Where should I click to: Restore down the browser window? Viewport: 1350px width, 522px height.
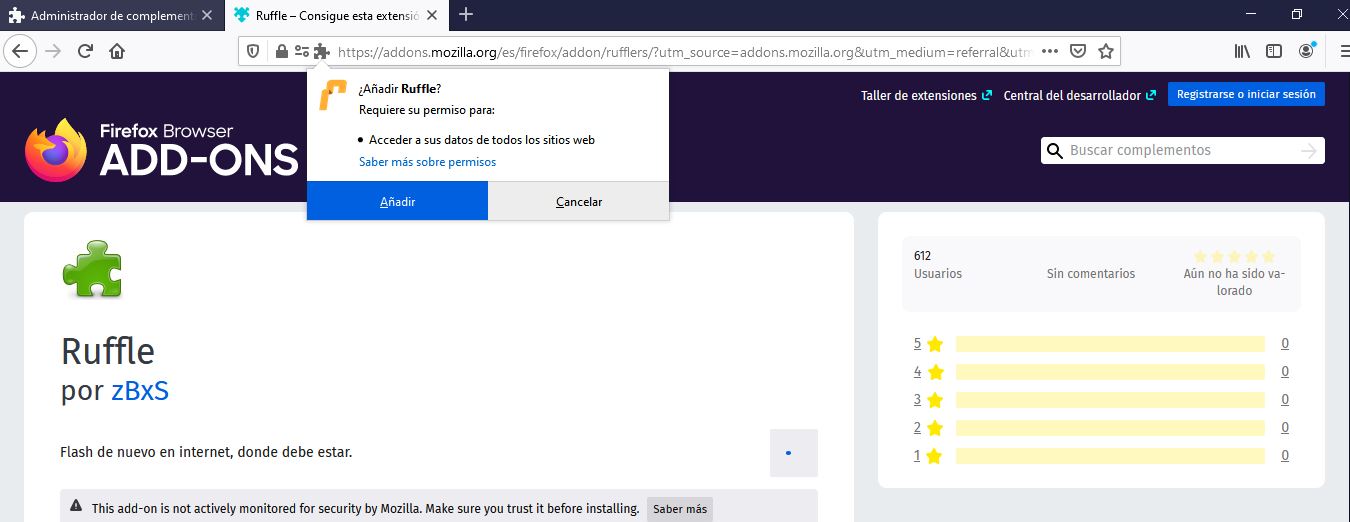pyautogui.click(x=1297, y=14)
